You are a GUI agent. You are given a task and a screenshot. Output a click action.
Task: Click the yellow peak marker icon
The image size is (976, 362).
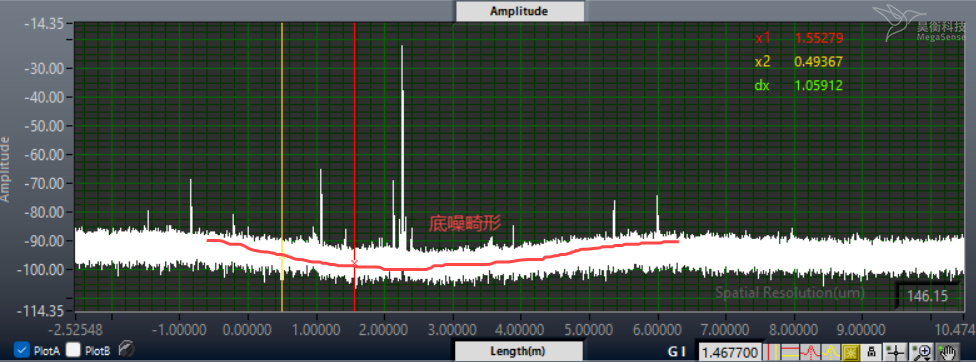(831, 353)
